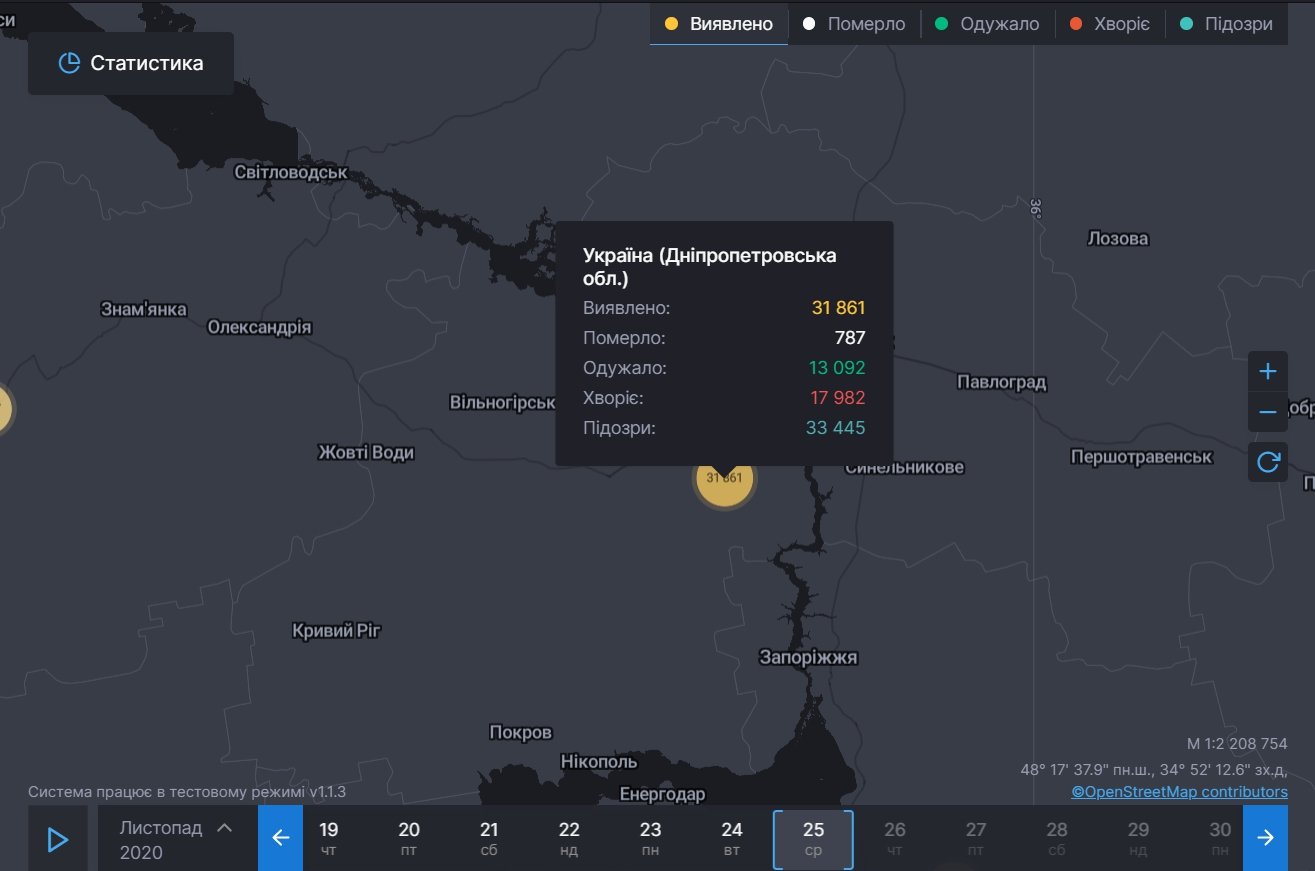Open the Статистика panel

coord(131,63)
